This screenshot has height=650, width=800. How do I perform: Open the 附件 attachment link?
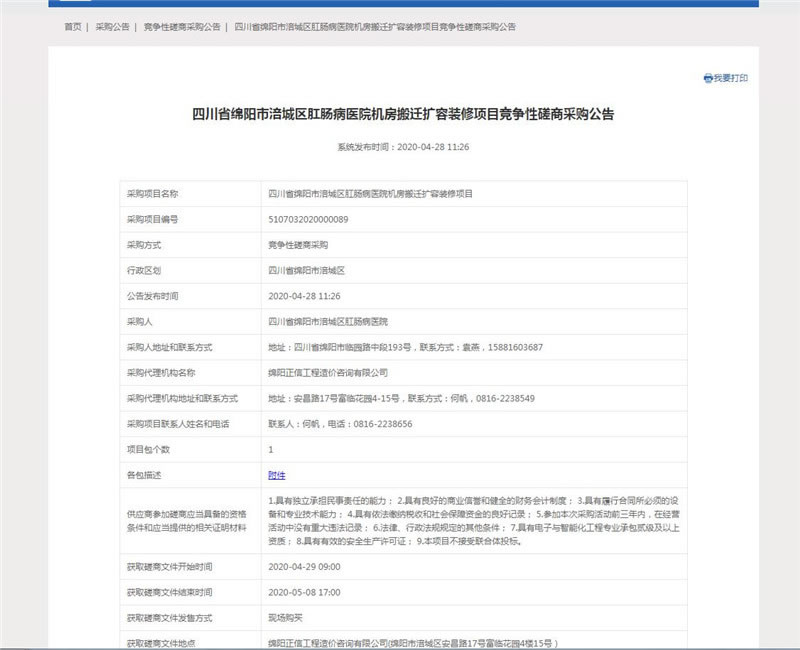tap(277, 475)
